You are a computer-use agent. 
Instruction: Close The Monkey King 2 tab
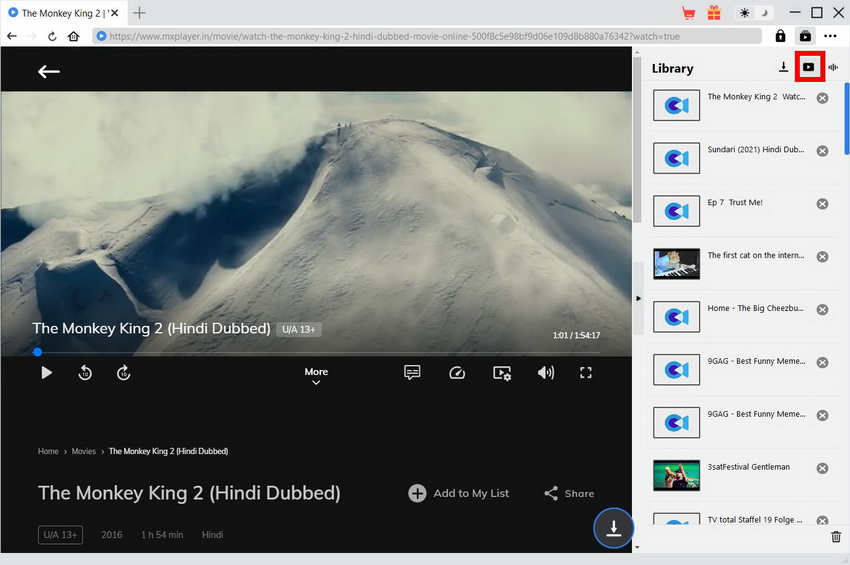(x=114, y=12)
